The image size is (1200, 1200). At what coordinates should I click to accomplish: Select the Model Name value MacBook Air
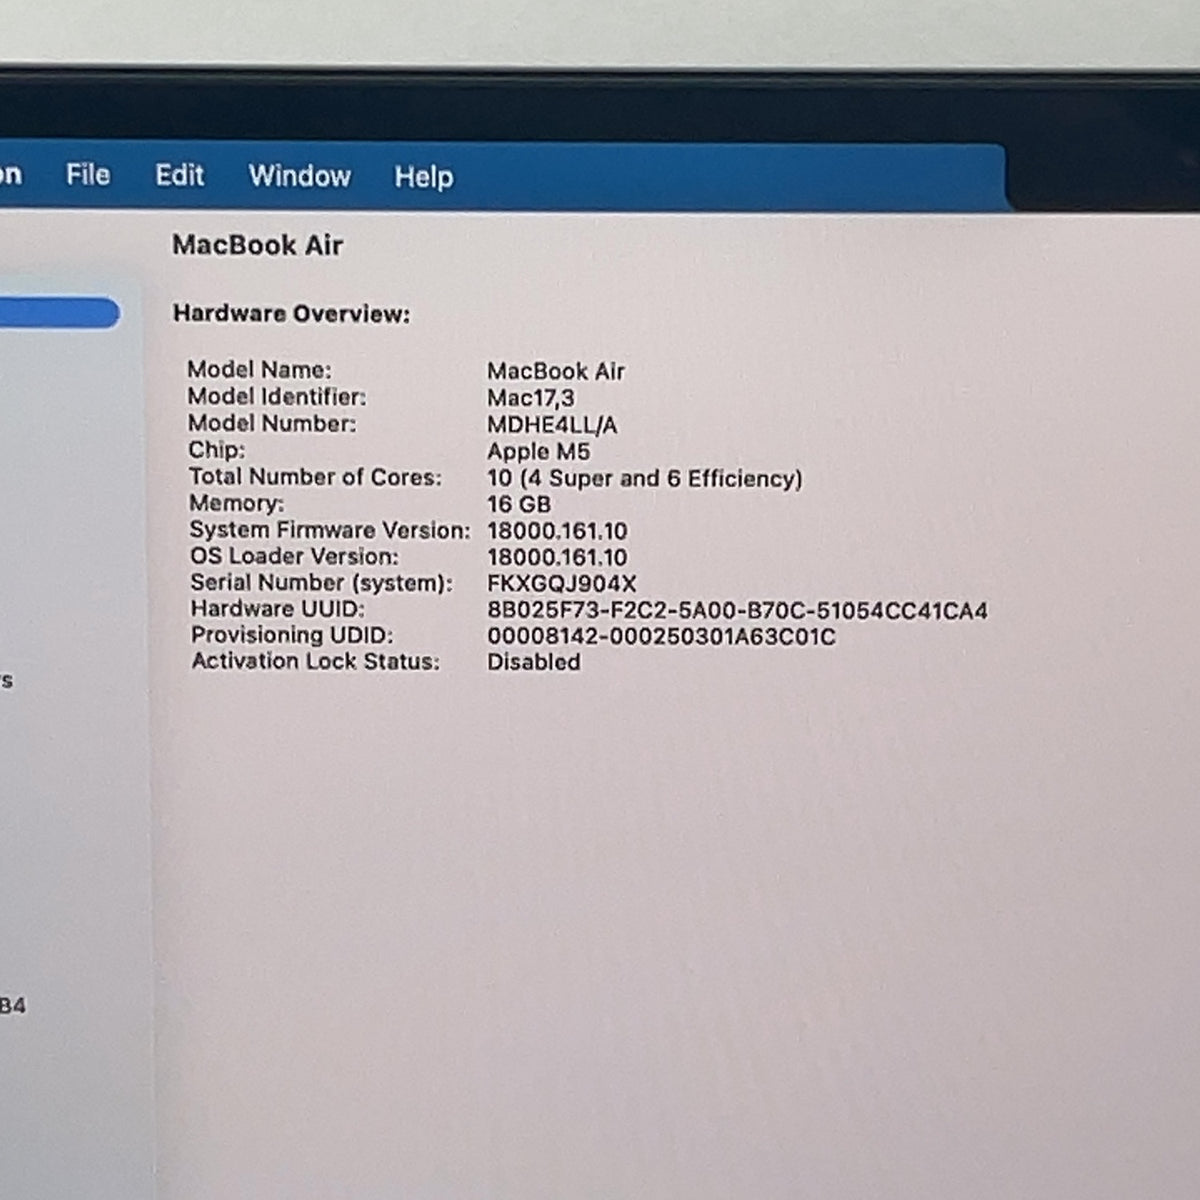point(556,372)
